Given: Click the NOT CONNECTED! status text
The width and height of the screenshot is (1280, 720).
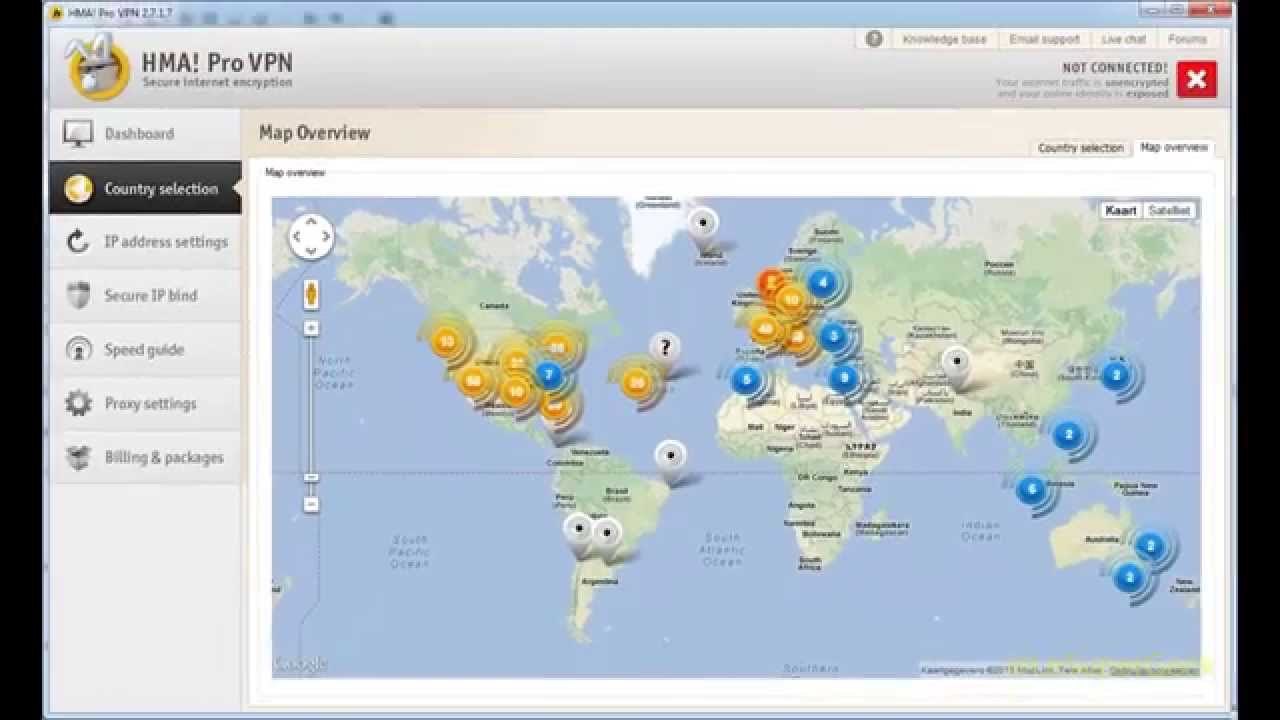Looking at the screenshot, I should coord(1115,68).
